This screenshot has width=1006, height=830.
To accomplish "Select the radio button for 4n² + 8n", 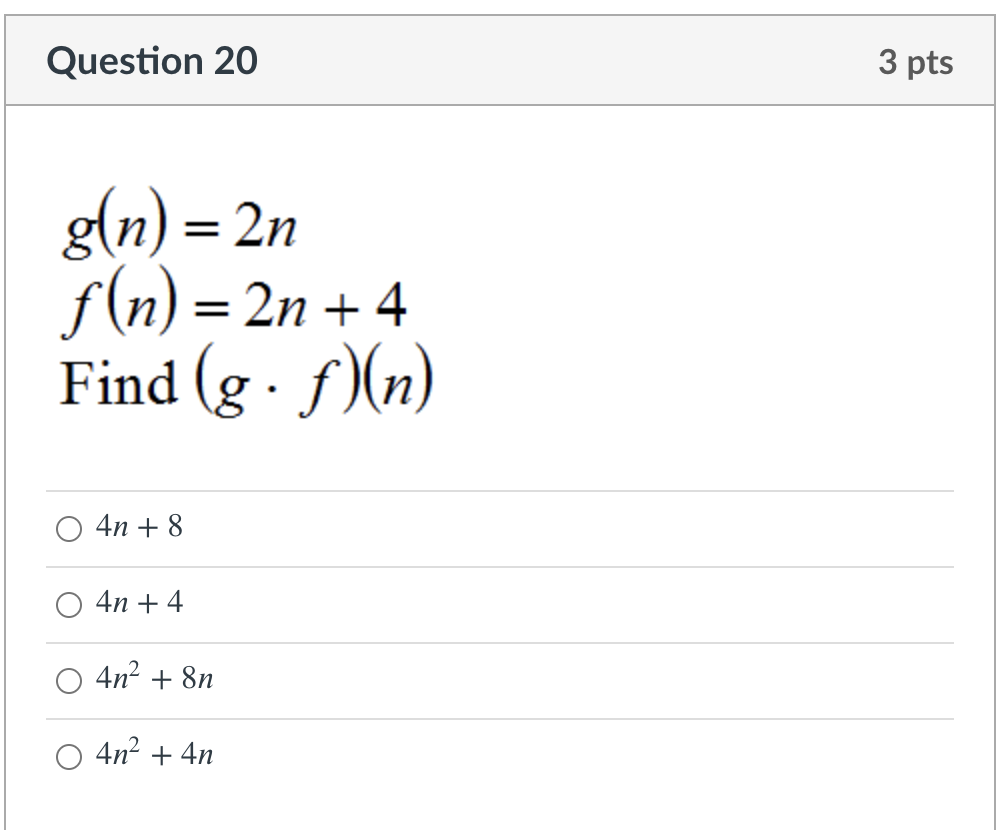I will (68, 680).
